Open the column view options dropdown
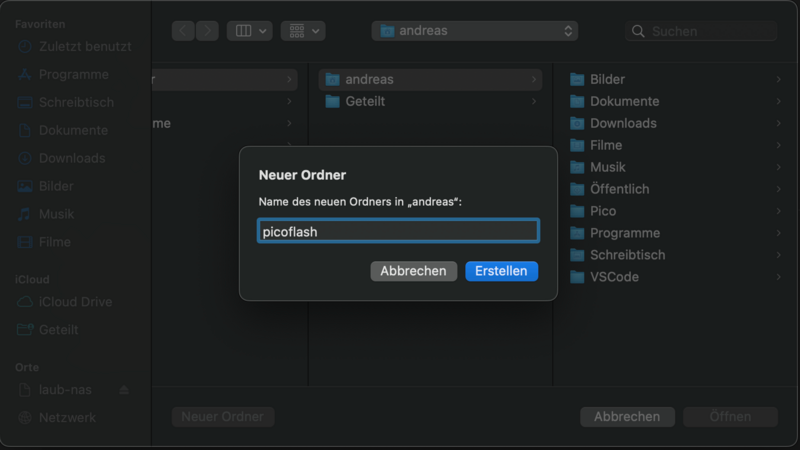The height and width of the screenshot is (450, 800). pos(249,31)
